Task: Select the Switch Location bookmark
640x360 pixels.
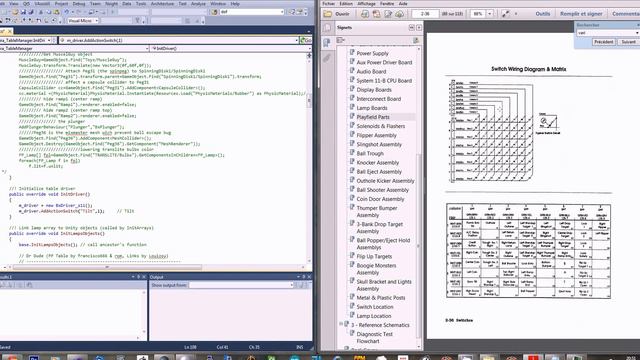Action: [375, 307]
